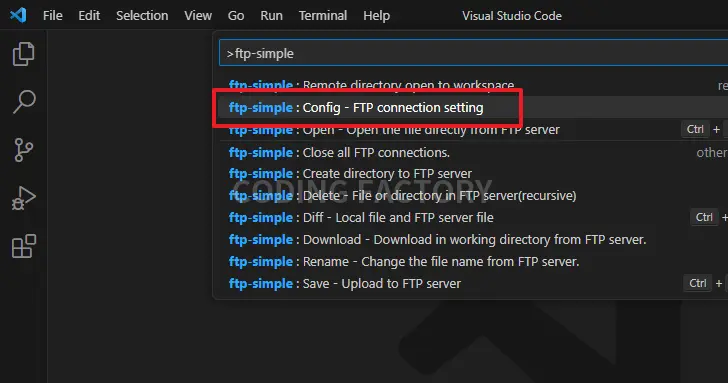Choose Save - Upload to FTP server
Viewport: 728px width, 383px height.
click(x=470, y=283)
